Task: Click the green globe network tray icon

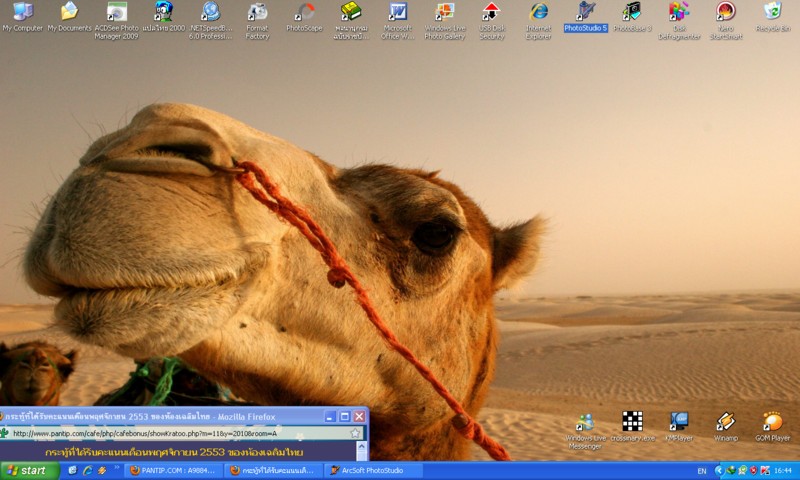Action: tap(731, 470)
